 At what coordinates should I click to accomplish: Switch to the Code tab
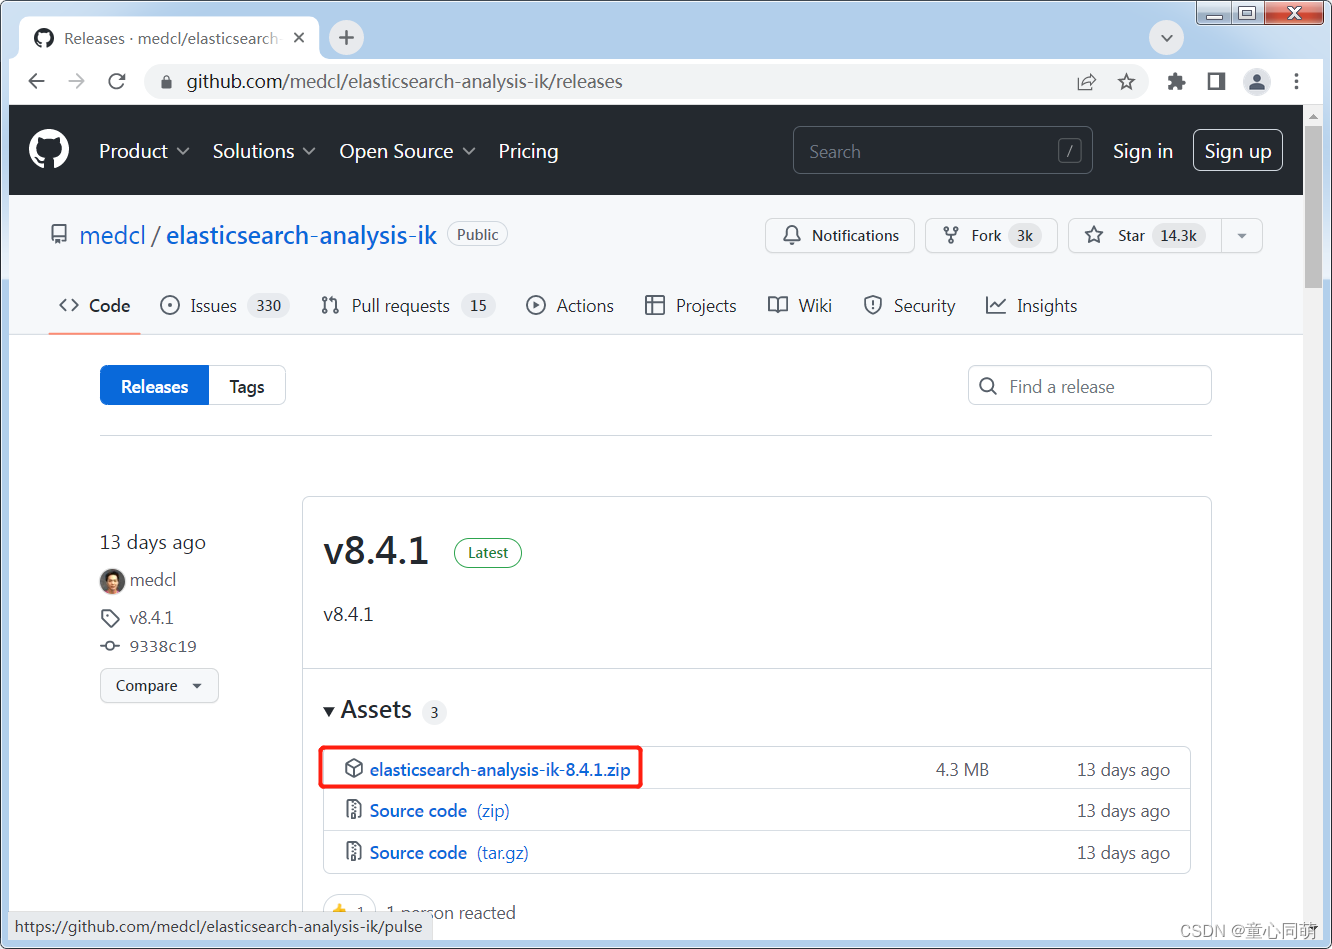click(x=95, y=306)
